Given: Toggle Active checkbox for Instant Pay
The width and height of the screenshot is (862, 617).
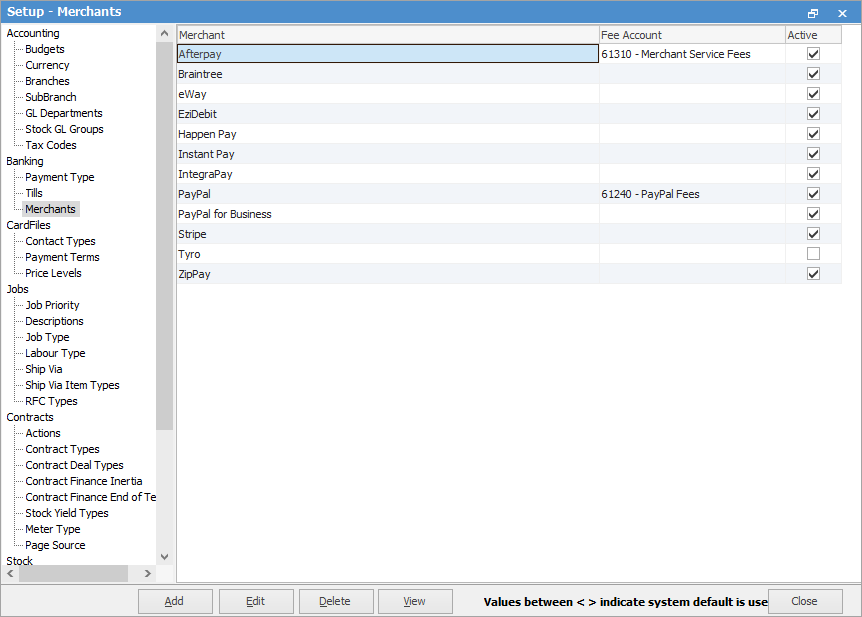Looking at the screenshot, I should (813, 154).
